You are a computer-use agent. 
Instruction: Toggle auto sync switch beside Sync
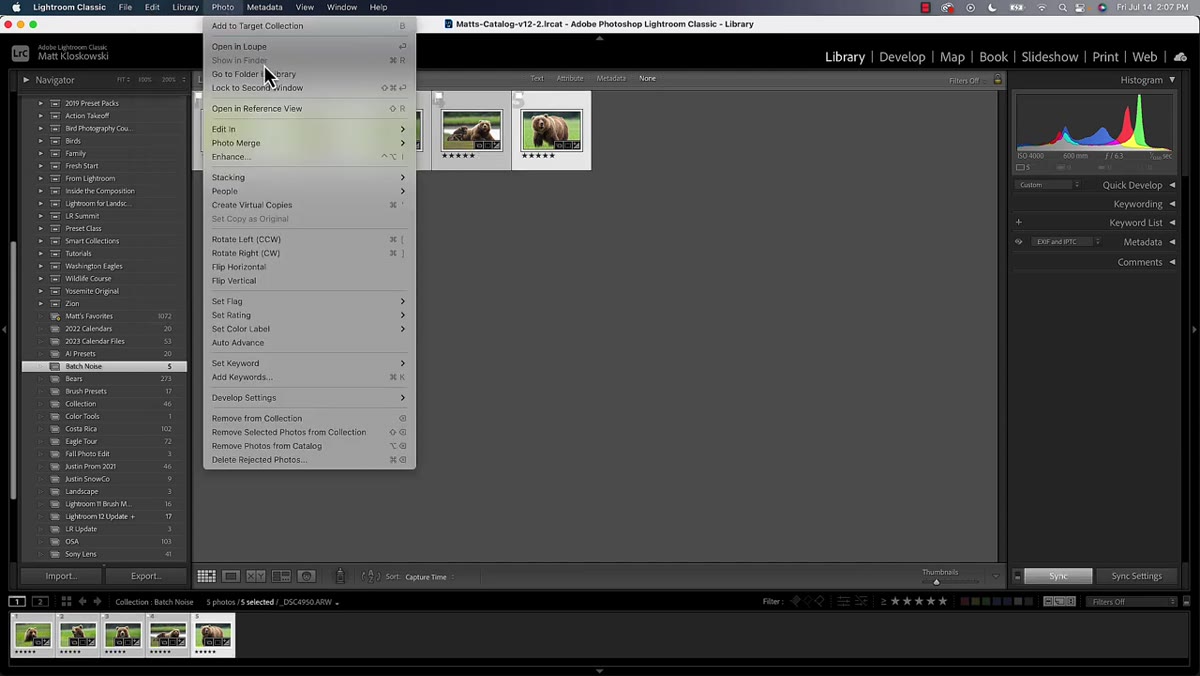pos(1017,576)
